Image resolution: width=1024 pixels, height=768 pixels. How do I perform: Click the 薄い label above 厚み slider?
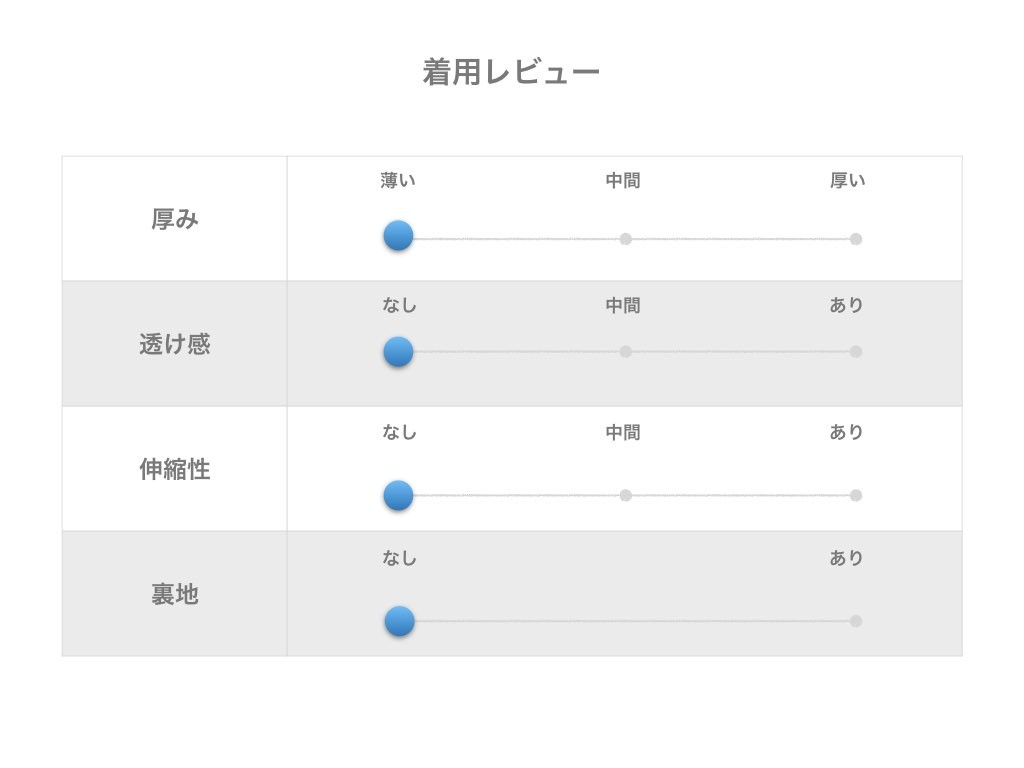click(398, 181)
